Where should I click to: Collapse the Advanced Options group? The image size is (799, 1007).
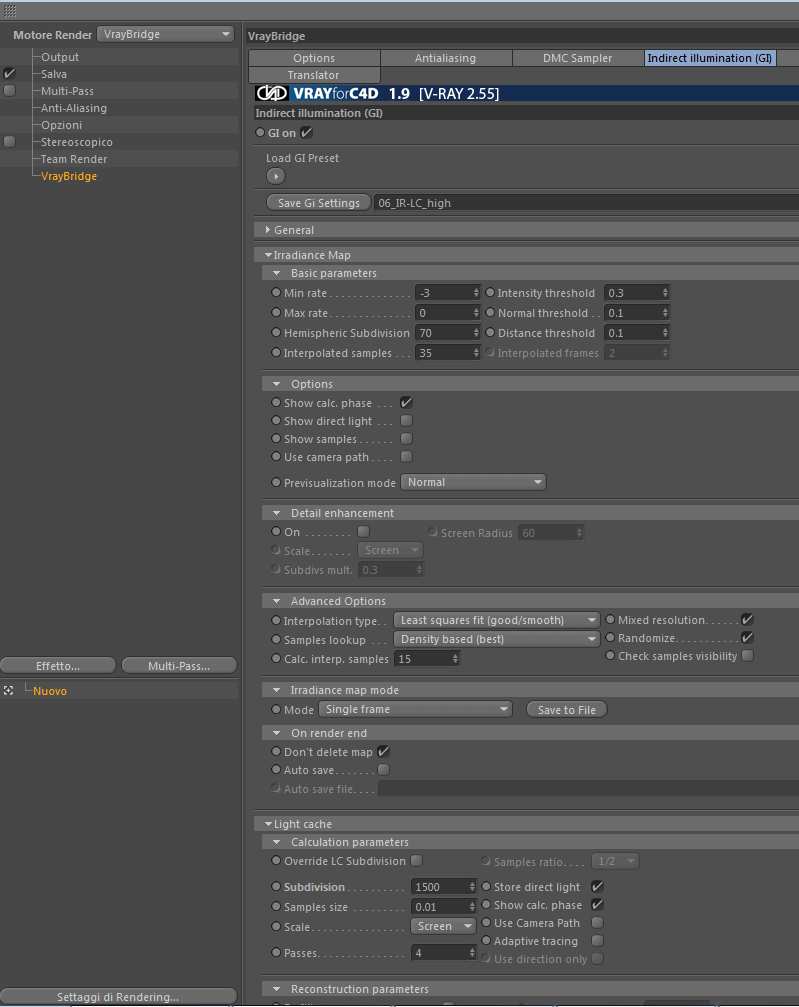277,601
